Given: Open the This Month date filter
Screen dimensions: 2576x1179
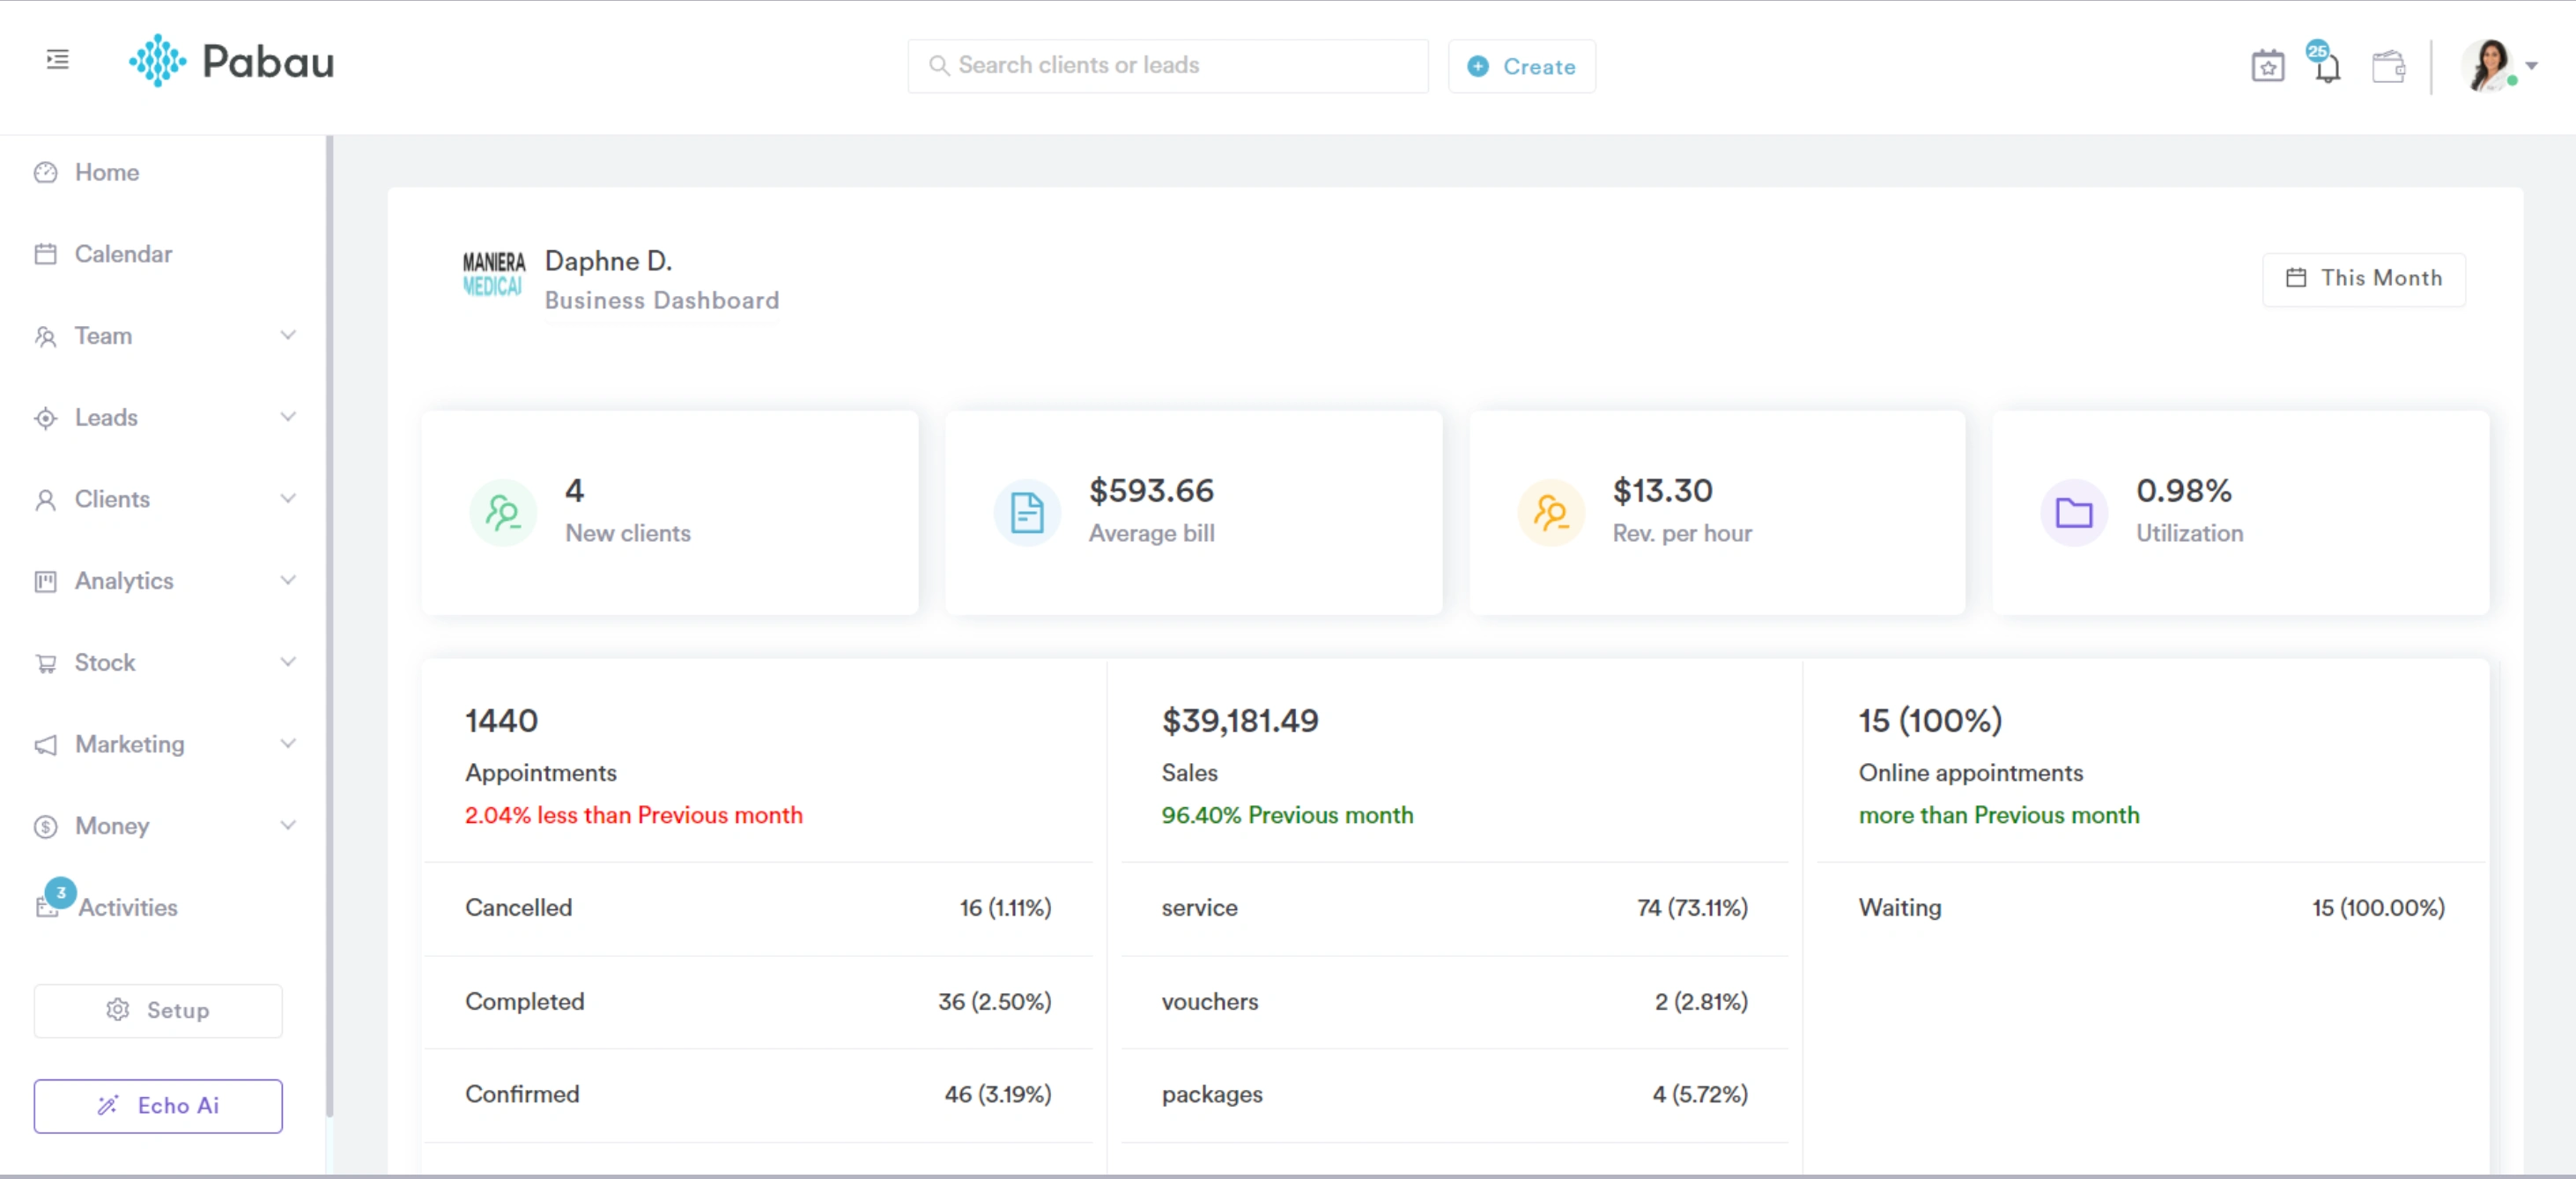Looking at the screenshot, I should pos(2363,278).
